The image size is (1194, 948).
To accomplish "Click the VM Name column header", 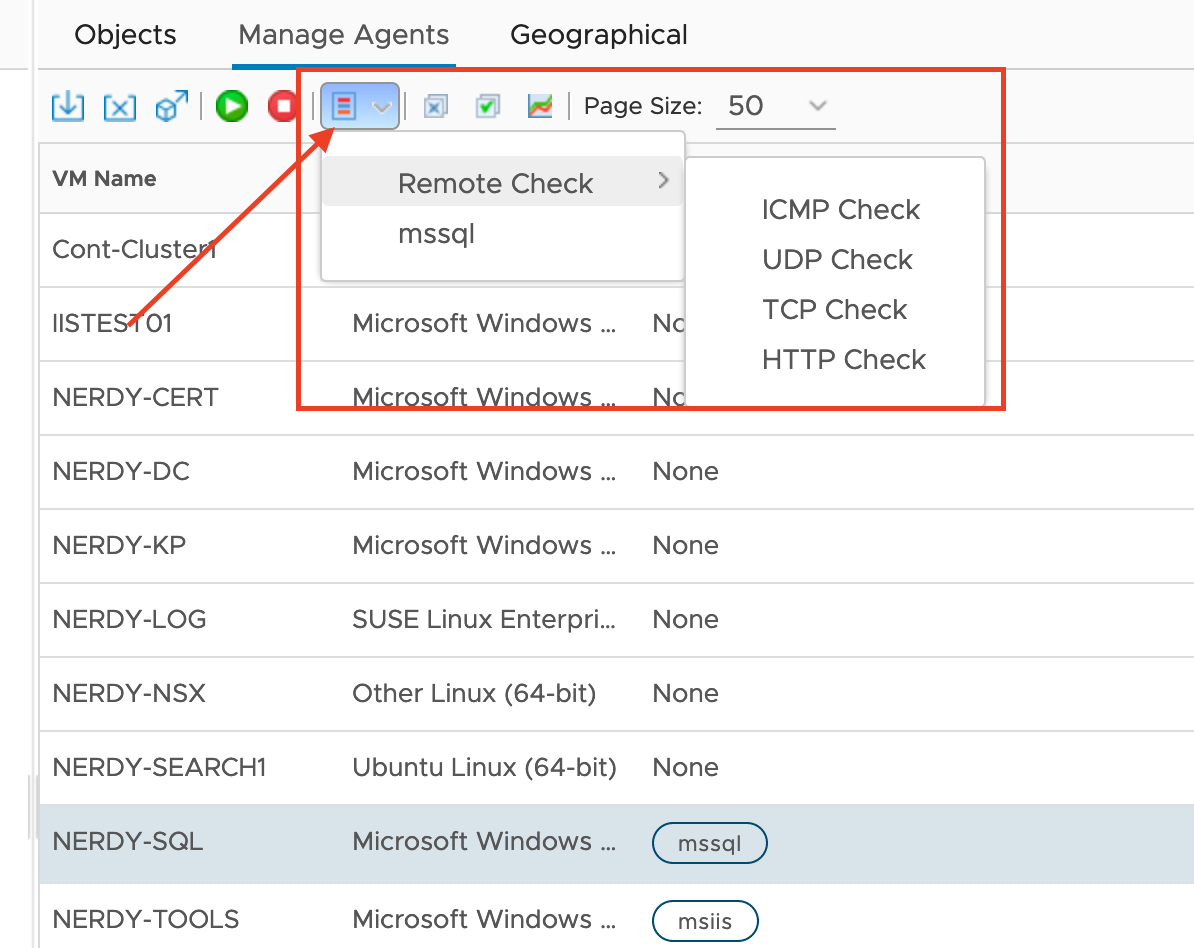I will 104,178.
